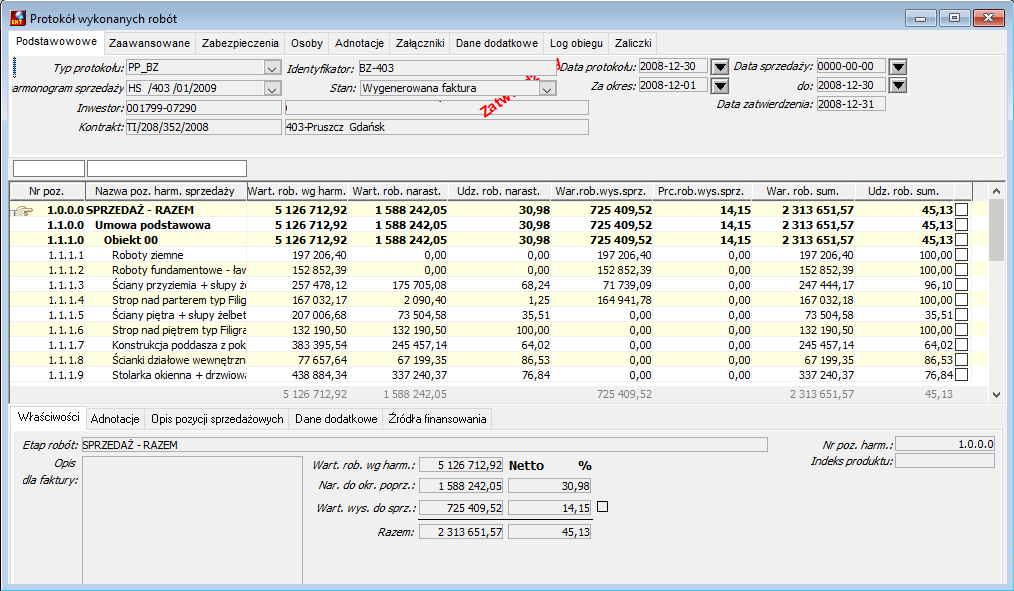Open the Data sprzedaży calendar picker
1014x591 pixels.
click(x=898, y=67)
